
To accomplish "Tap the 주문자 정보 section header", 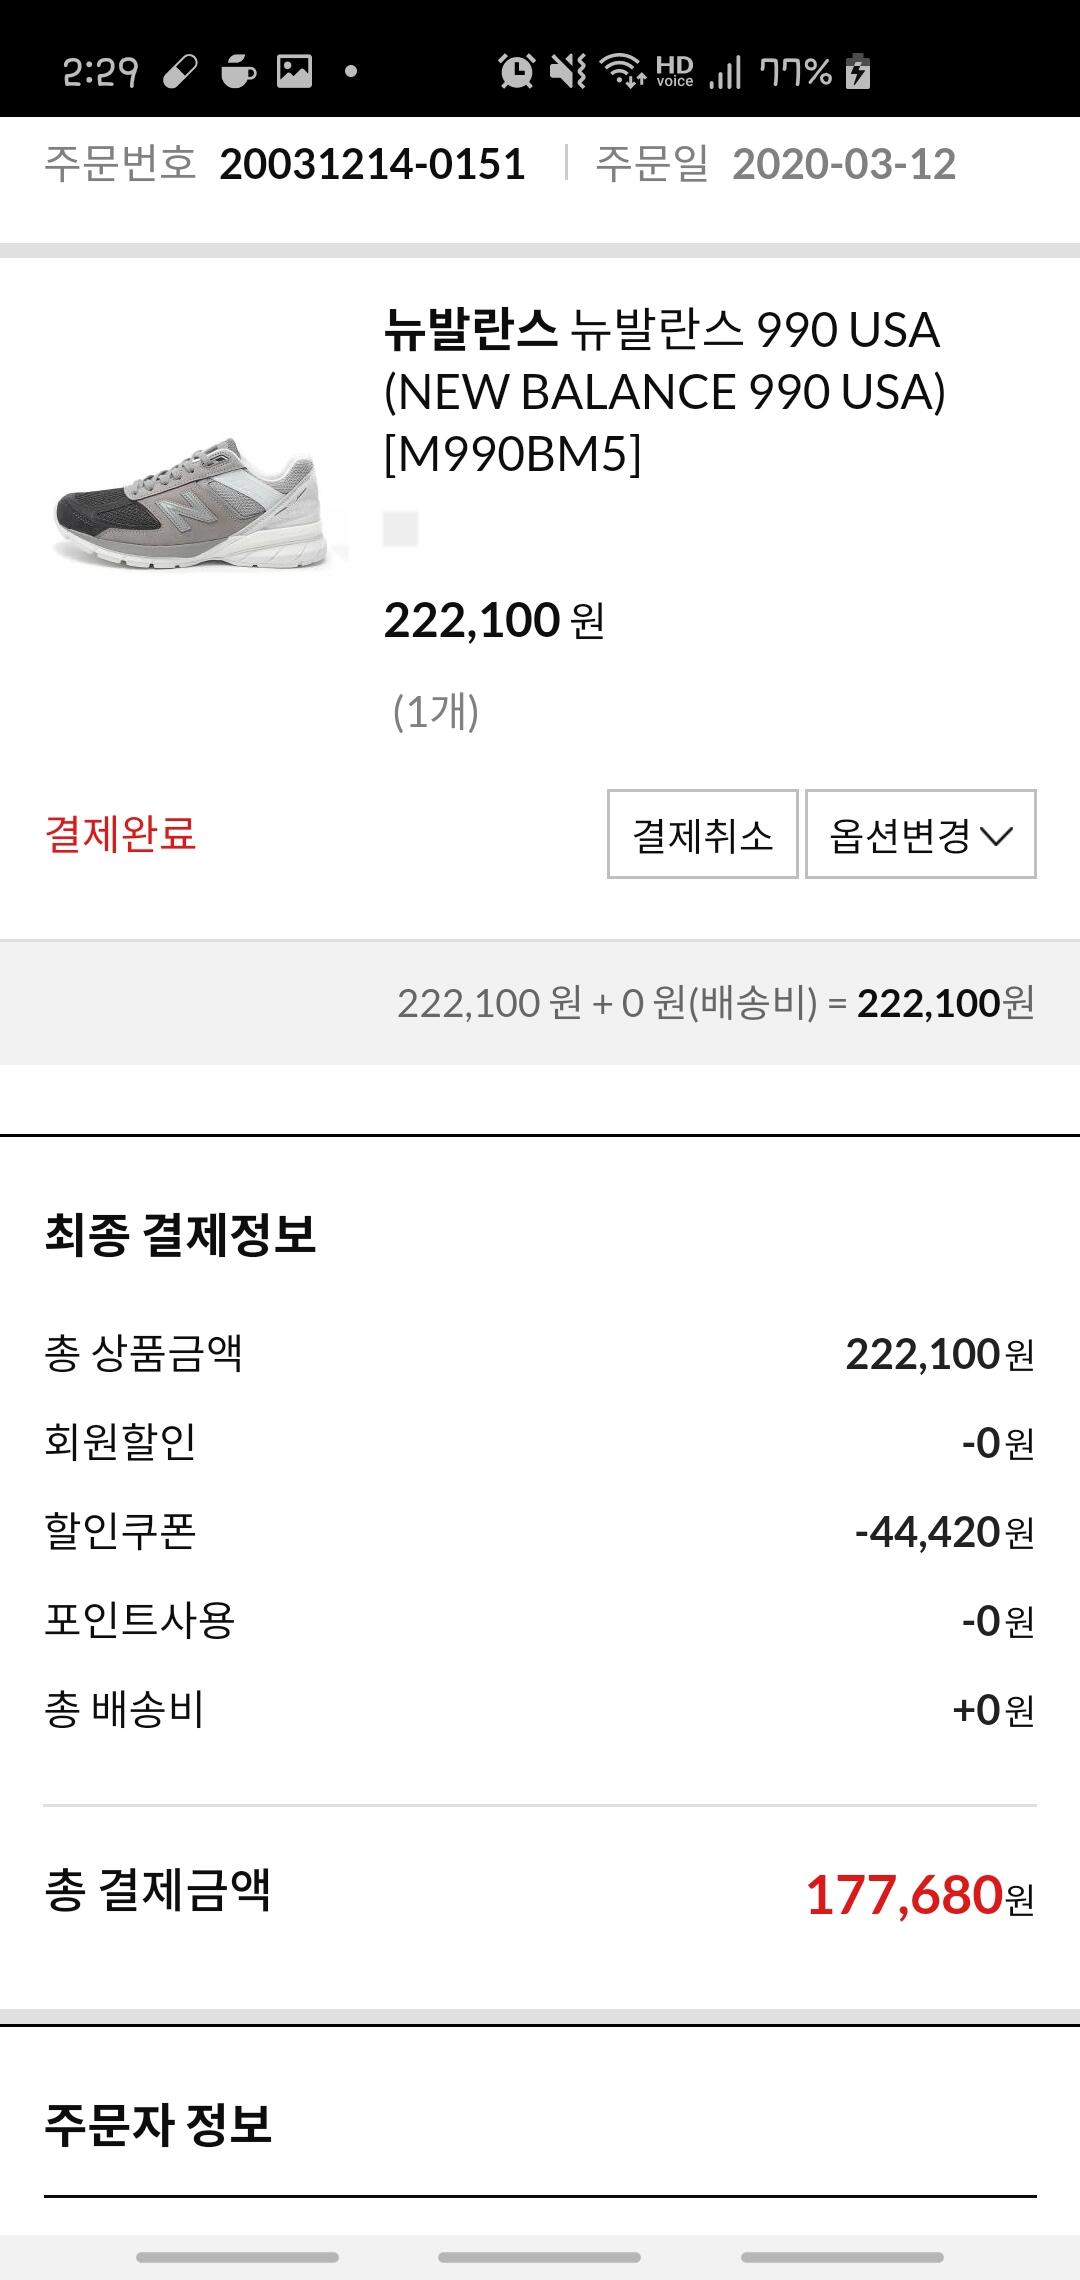I will (x=158, y=2124).
